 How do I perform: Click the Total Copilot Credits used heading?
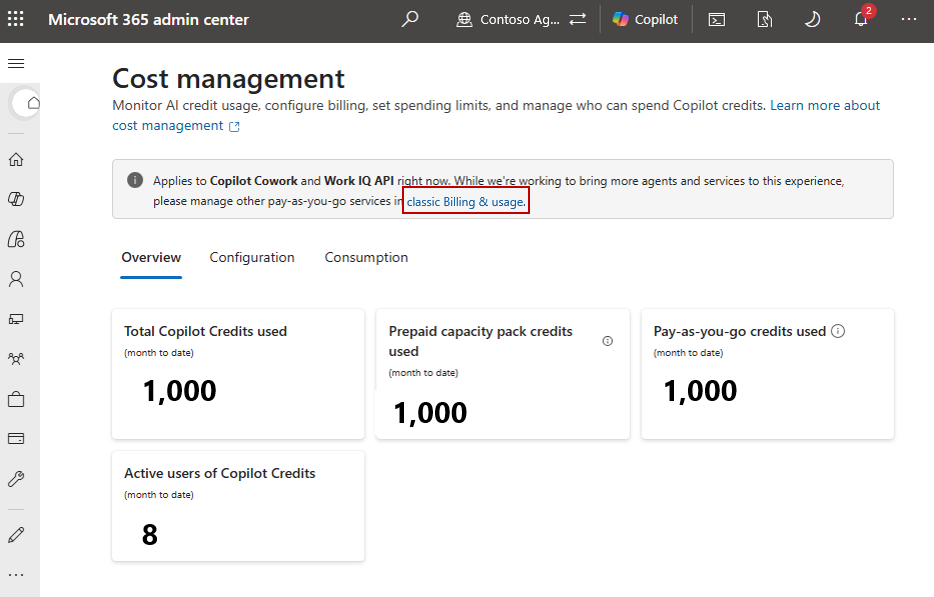point(206,331)
